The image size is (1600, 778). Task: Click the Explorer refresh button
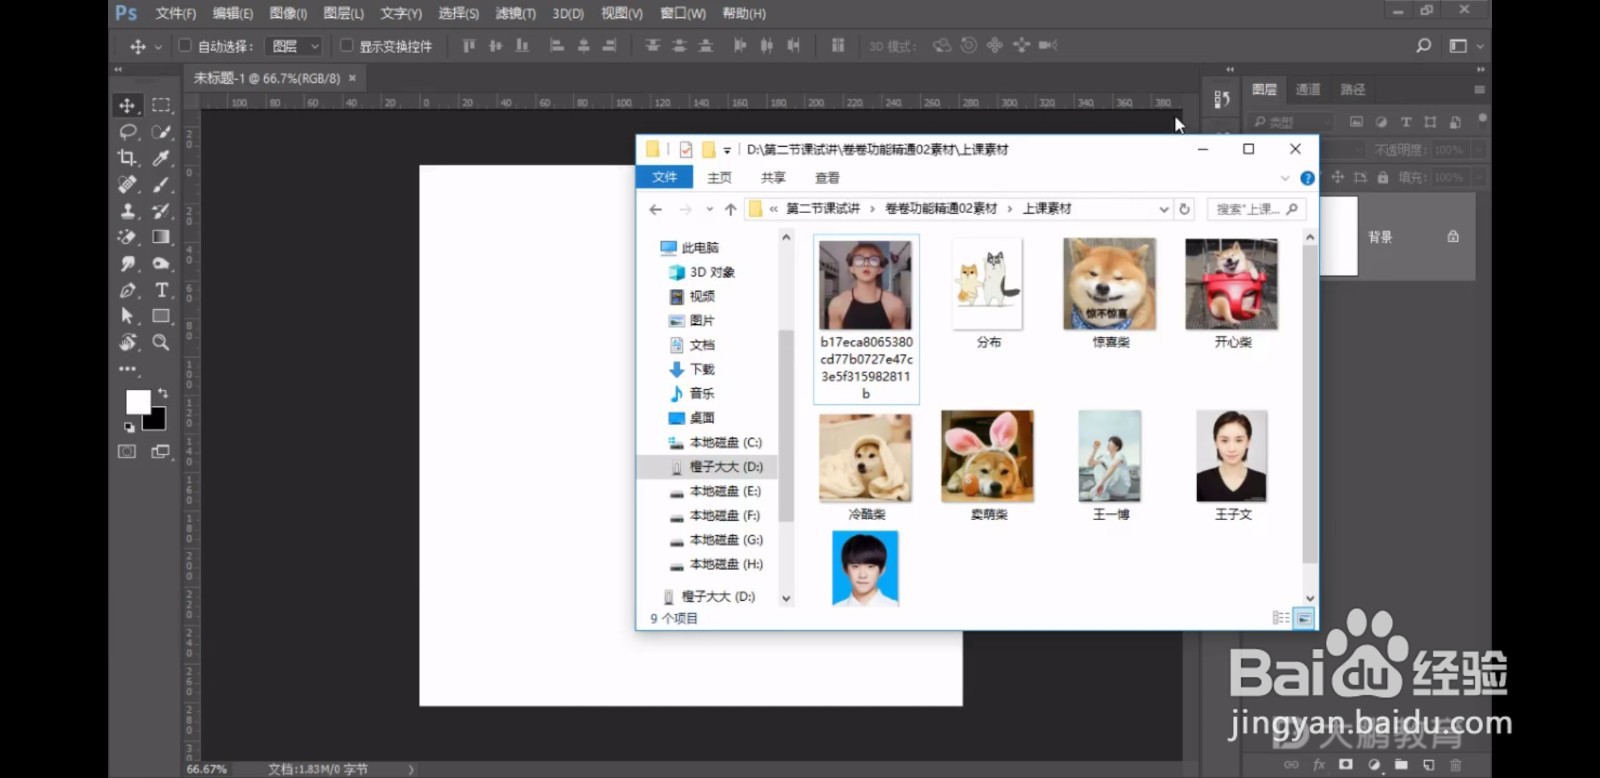(1185, 209)
